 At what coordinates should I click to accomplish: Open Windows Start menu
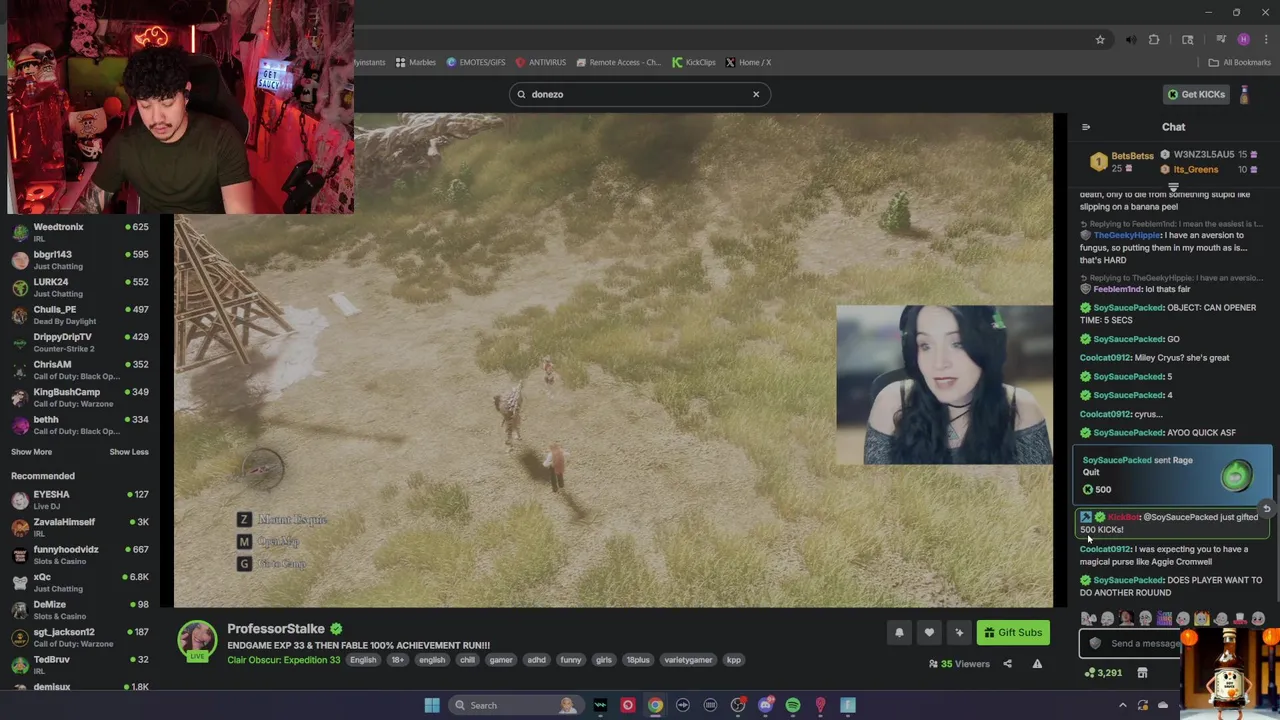coord(432,705)
